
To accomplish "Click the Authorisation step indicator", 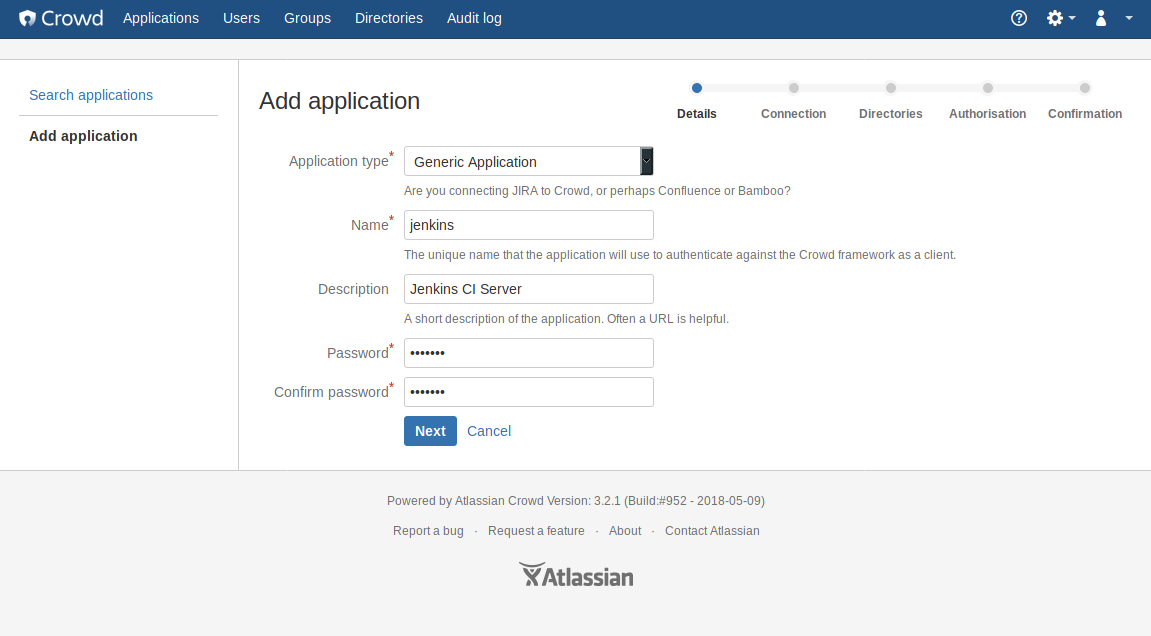I will point(987,101).
